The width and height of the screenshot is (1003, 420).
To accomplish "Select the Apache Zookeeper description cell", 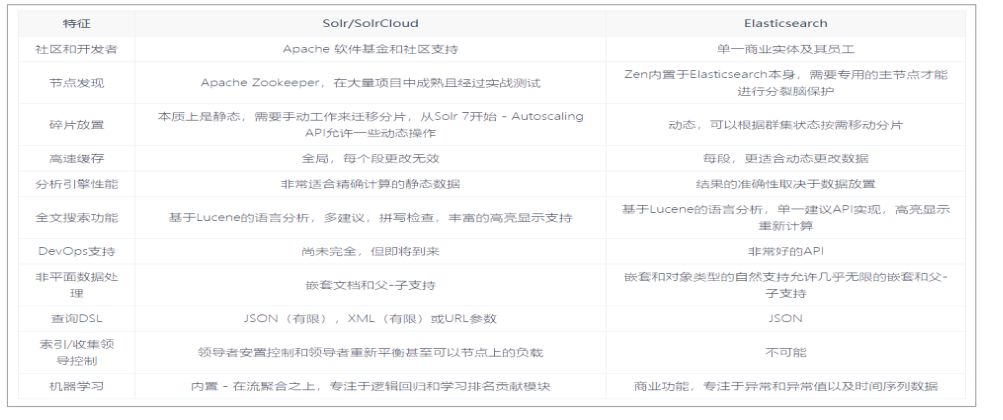I will click(370, 83).
